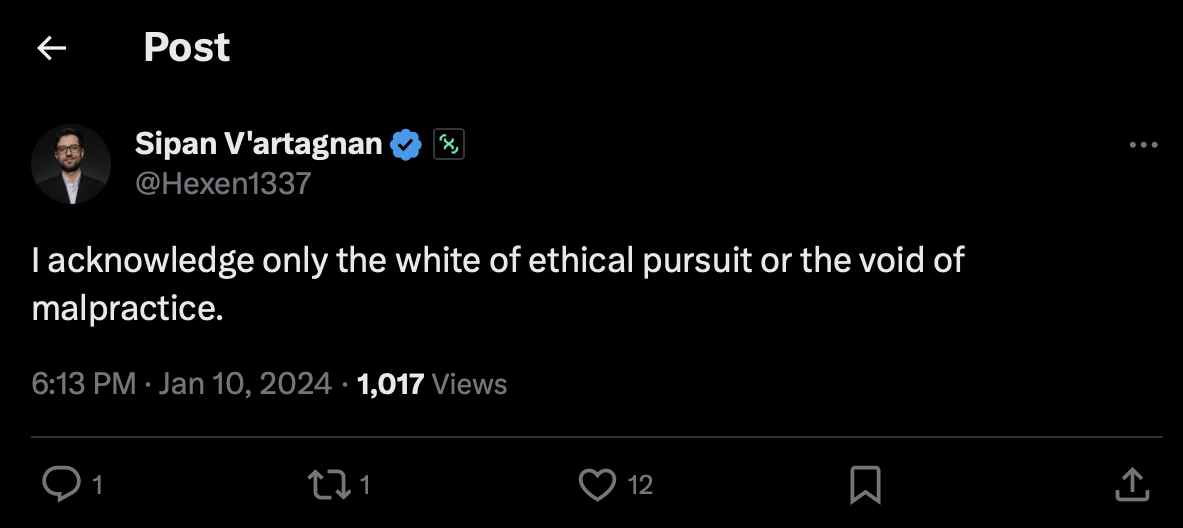Click the share upload icon

tap(1131, 485)
